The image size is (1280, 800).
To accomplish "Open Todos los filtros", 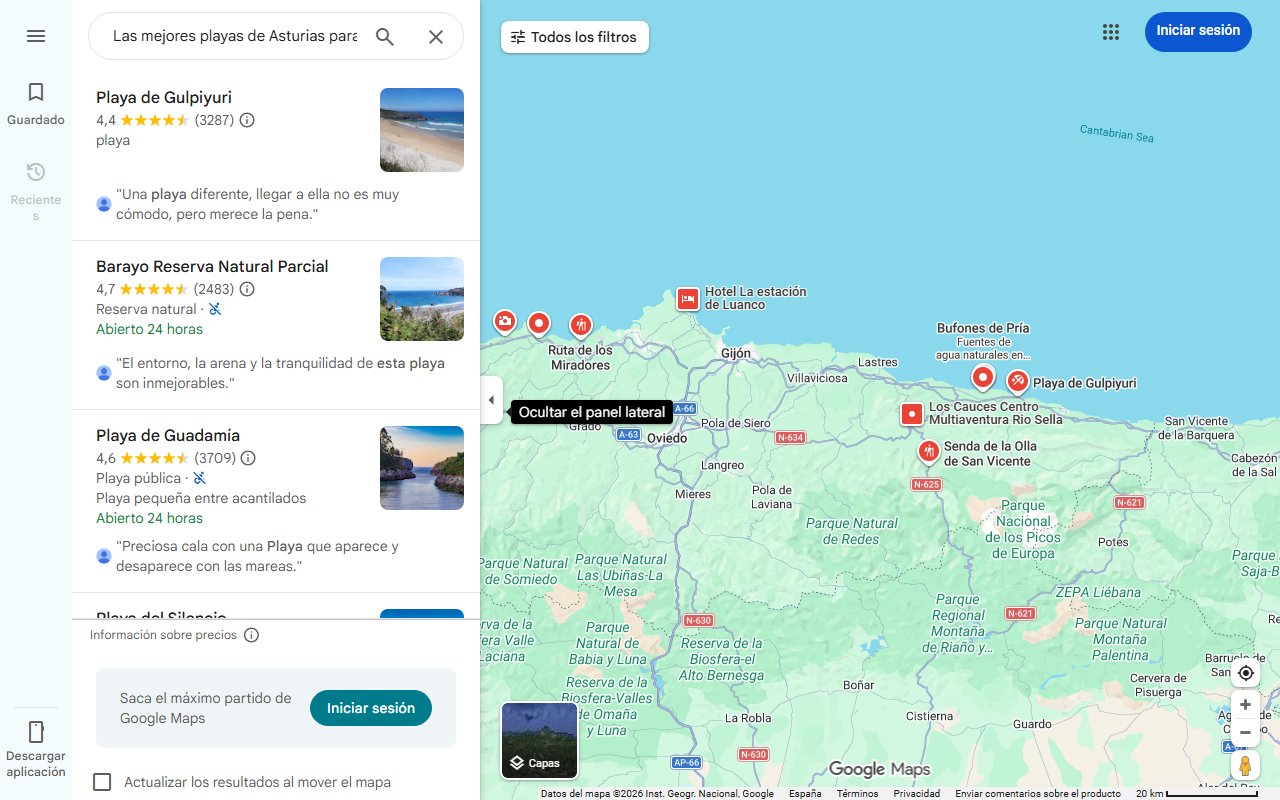I will [574, 37].
